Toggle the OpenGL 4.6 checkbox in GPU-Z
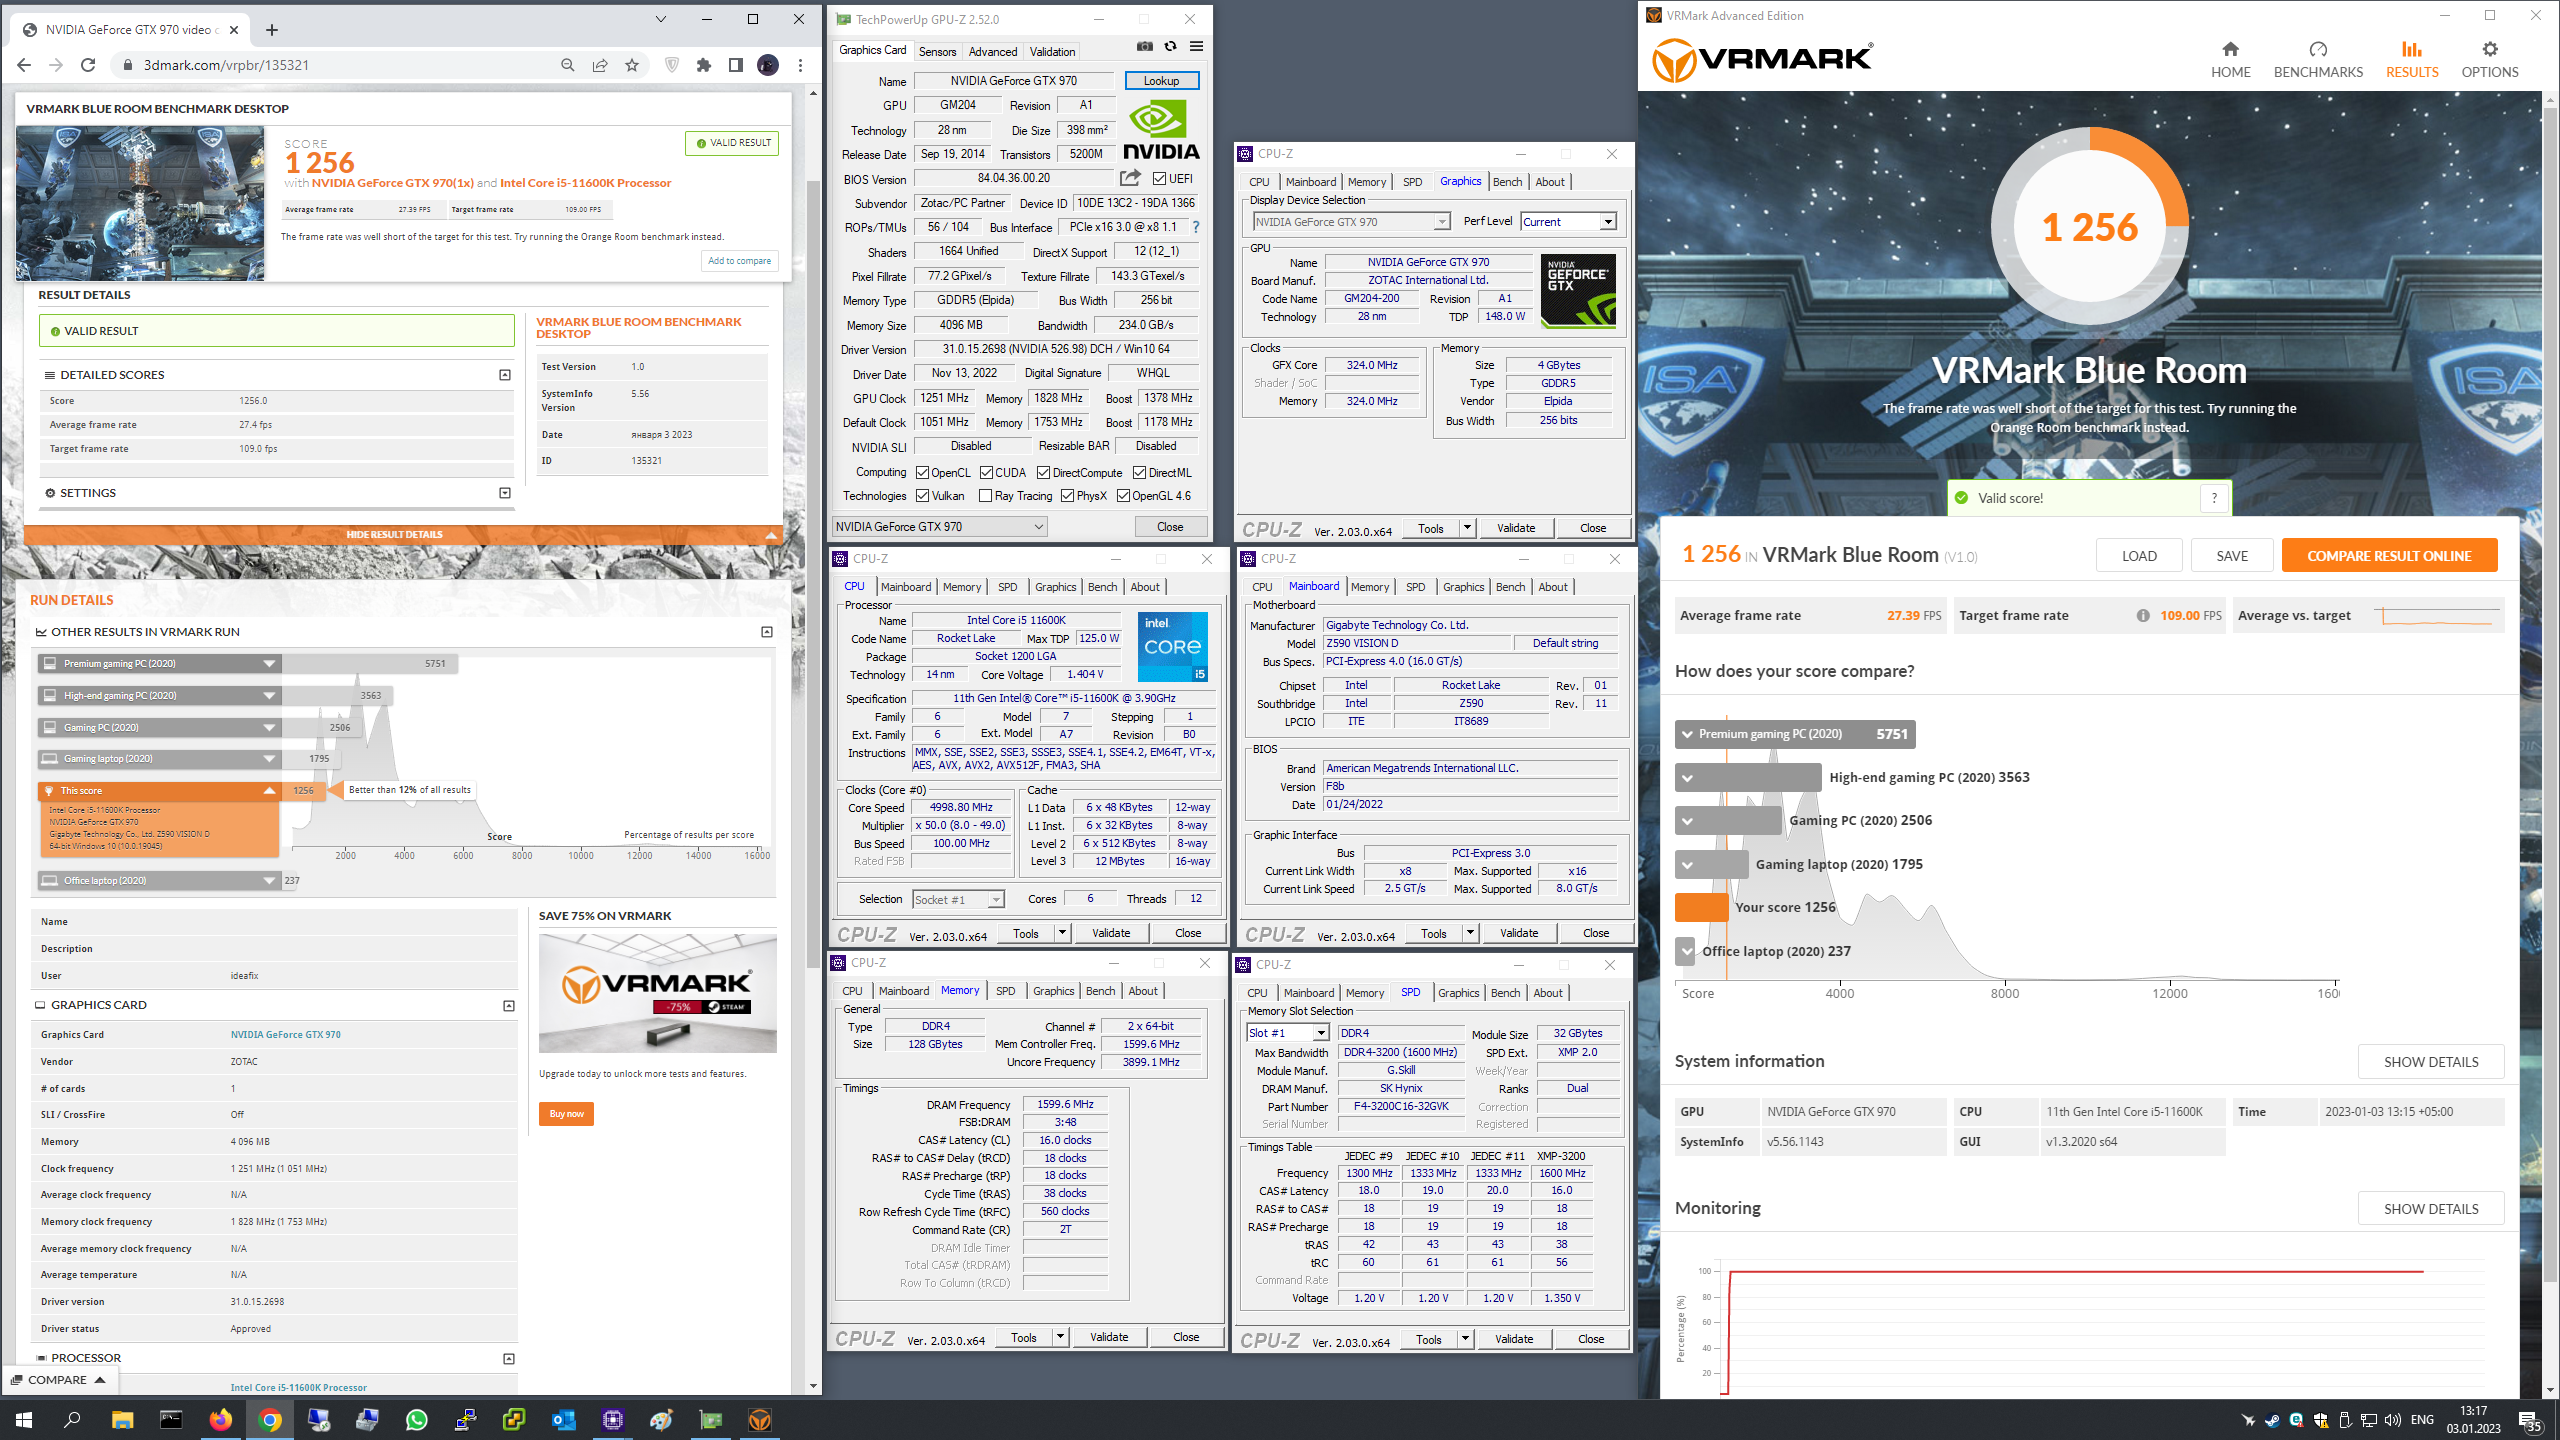2560x1440 pixels. tap(1123, 496)
